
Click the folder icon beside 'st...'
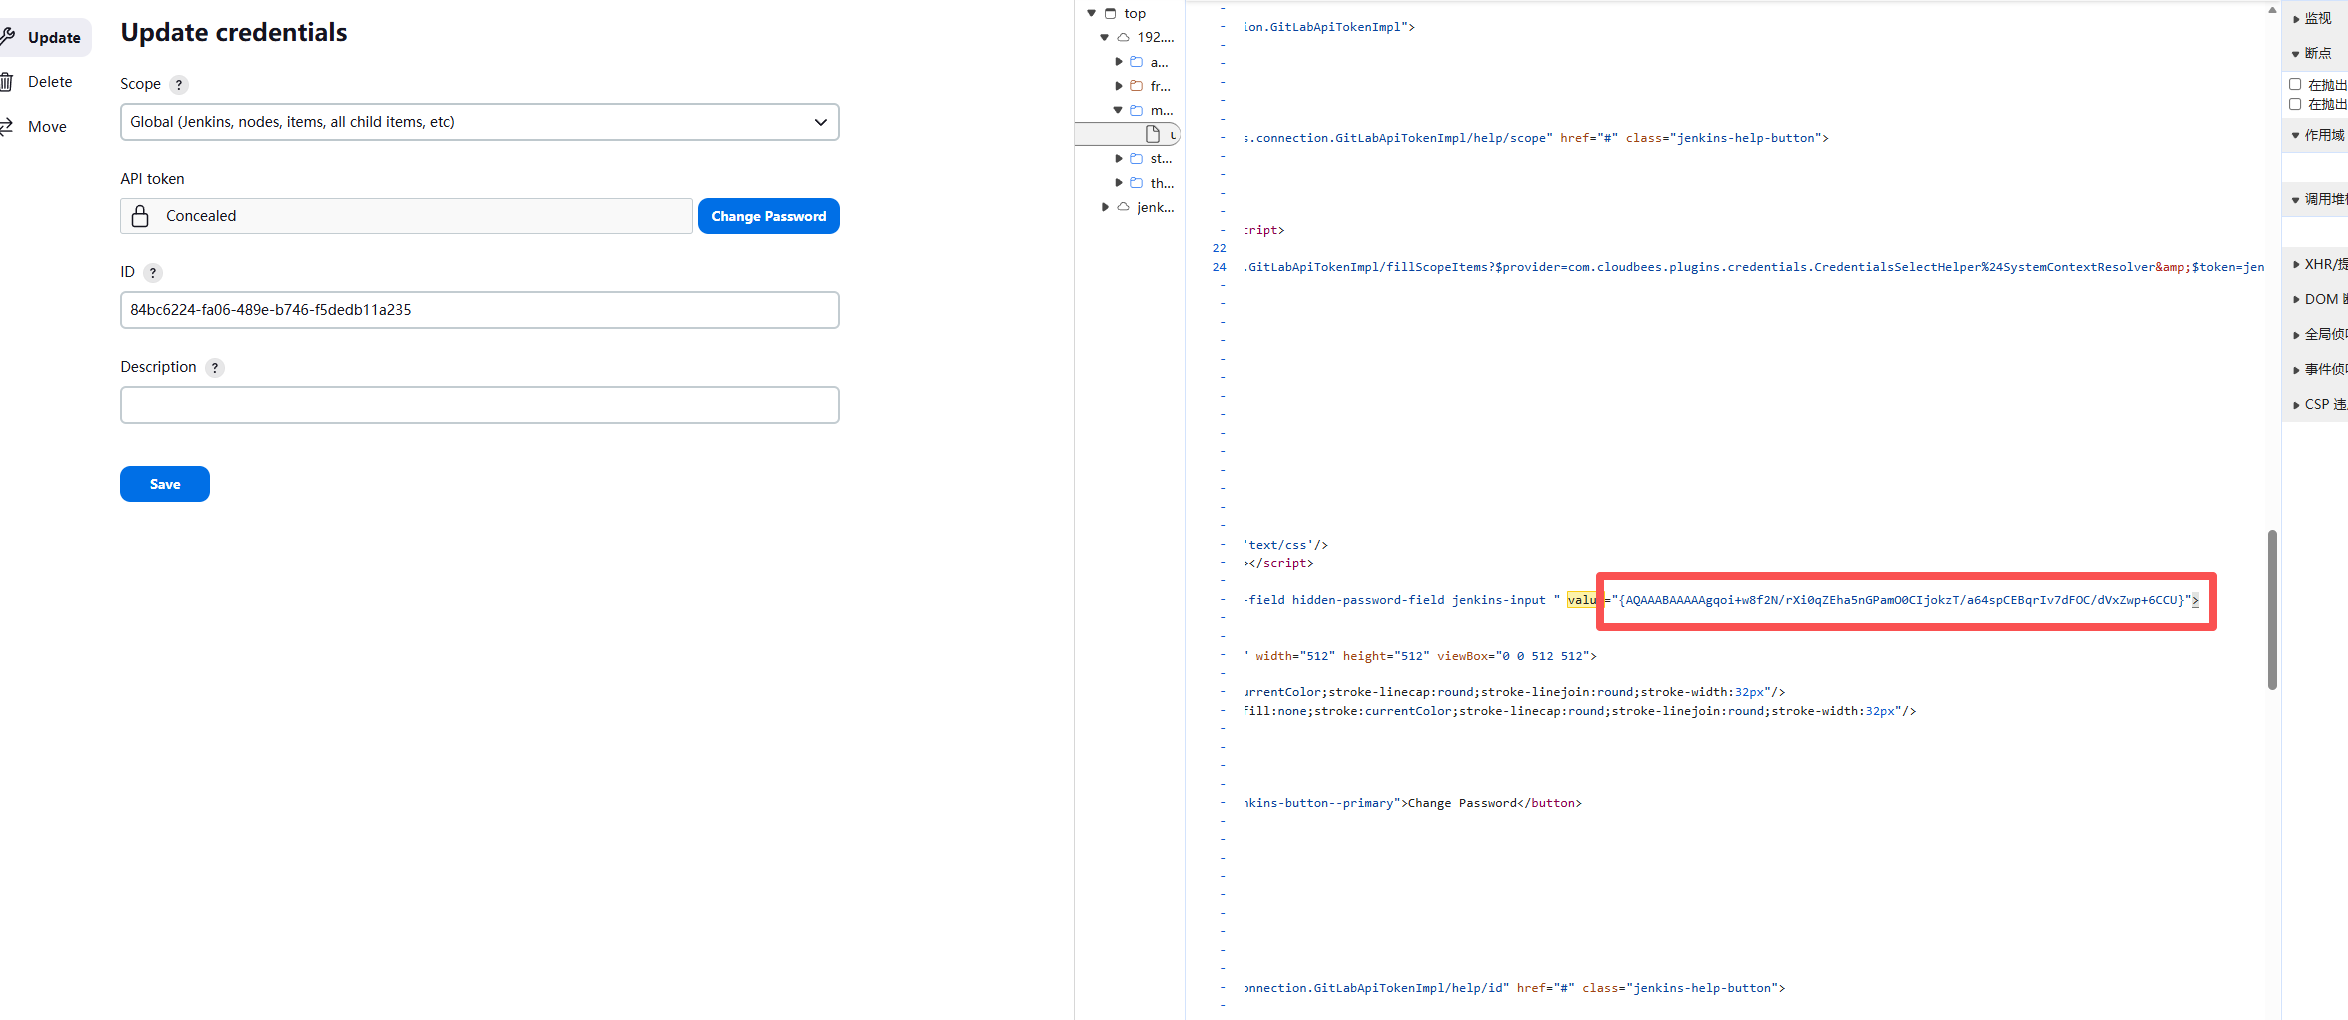1136,158
